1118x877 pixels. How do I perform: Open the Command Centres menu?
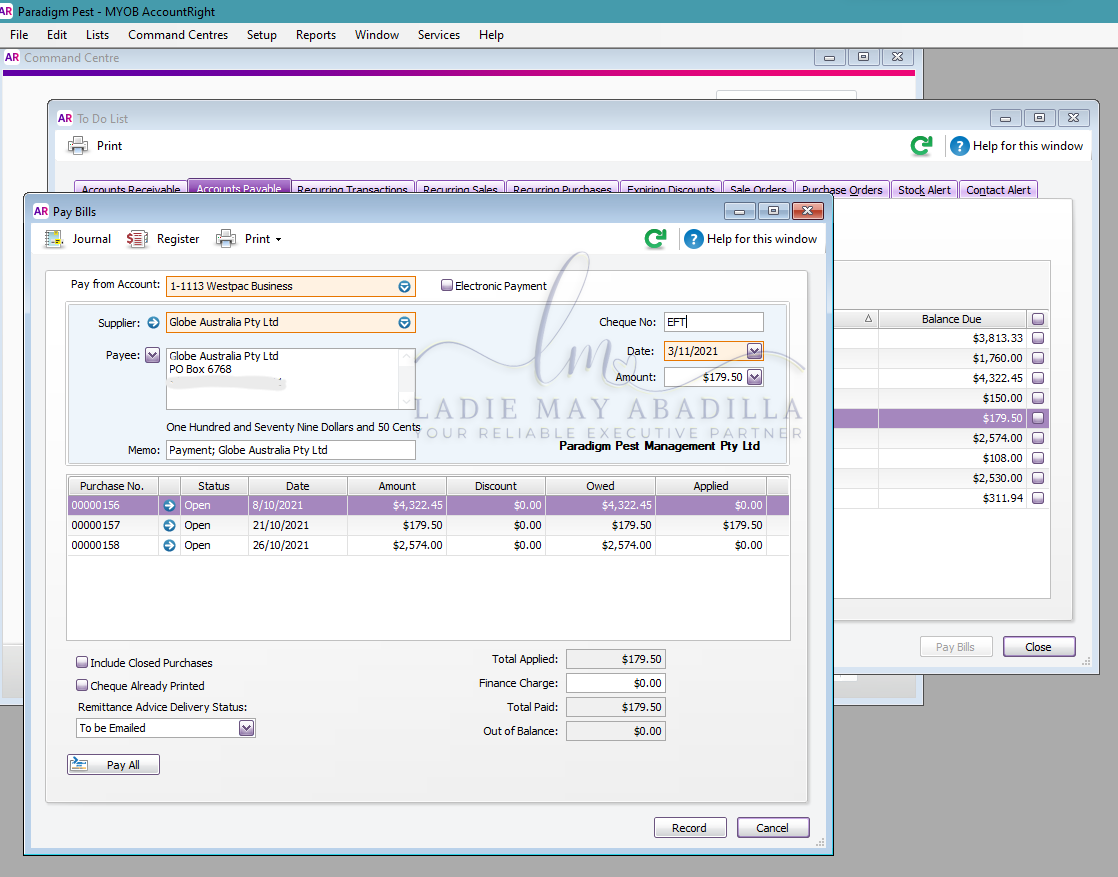tap(178, 35)
